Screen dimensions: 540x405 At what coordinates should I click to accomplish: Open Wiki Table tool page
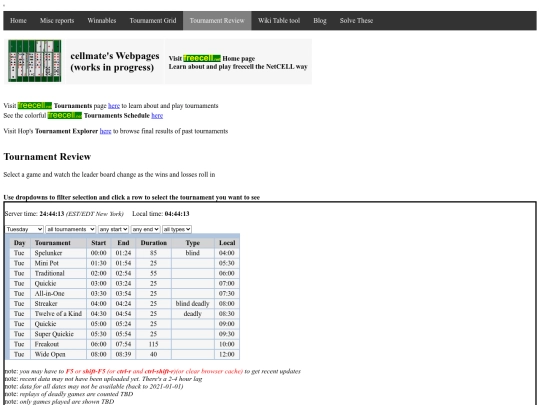point(279,21)
